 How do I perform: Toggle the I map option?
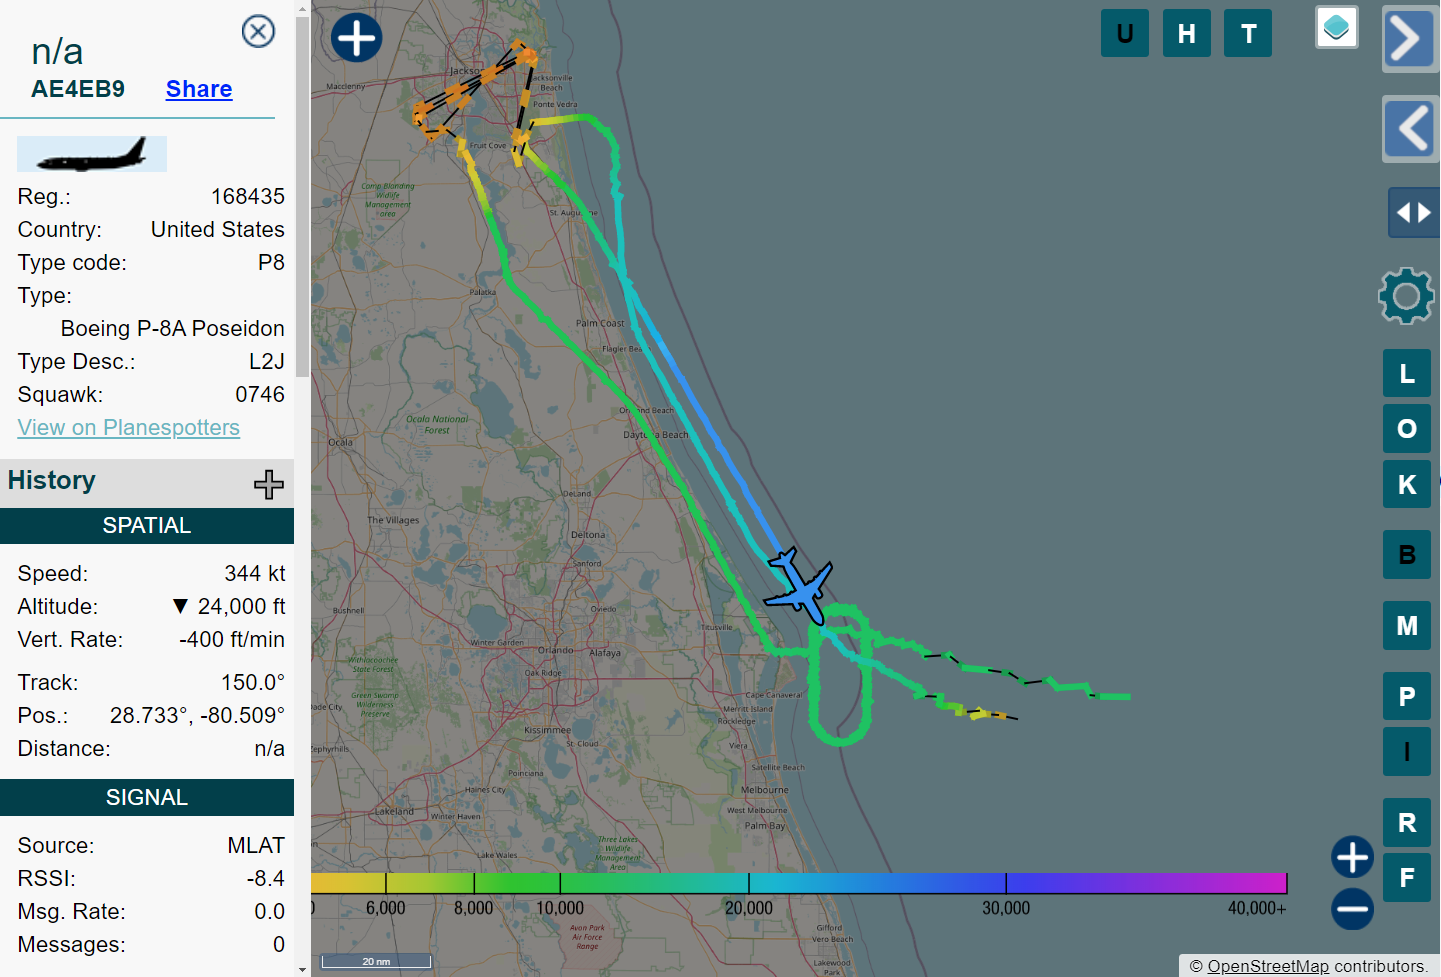coord(1407,752)
